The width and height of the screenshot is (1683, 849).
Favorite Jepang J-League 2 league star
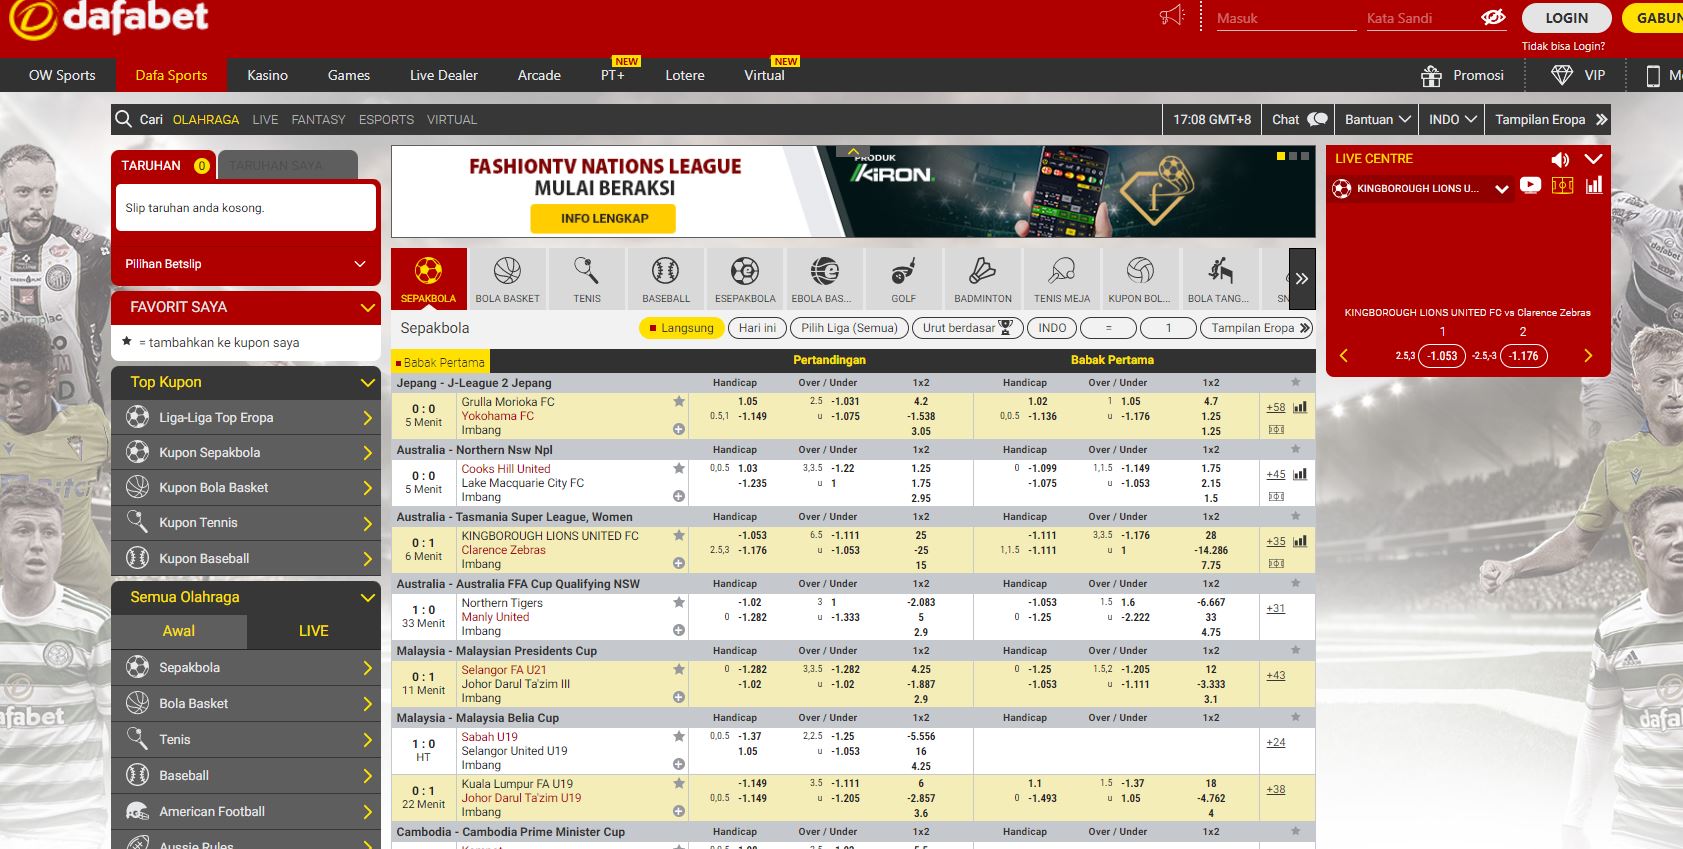[1296, 382]
